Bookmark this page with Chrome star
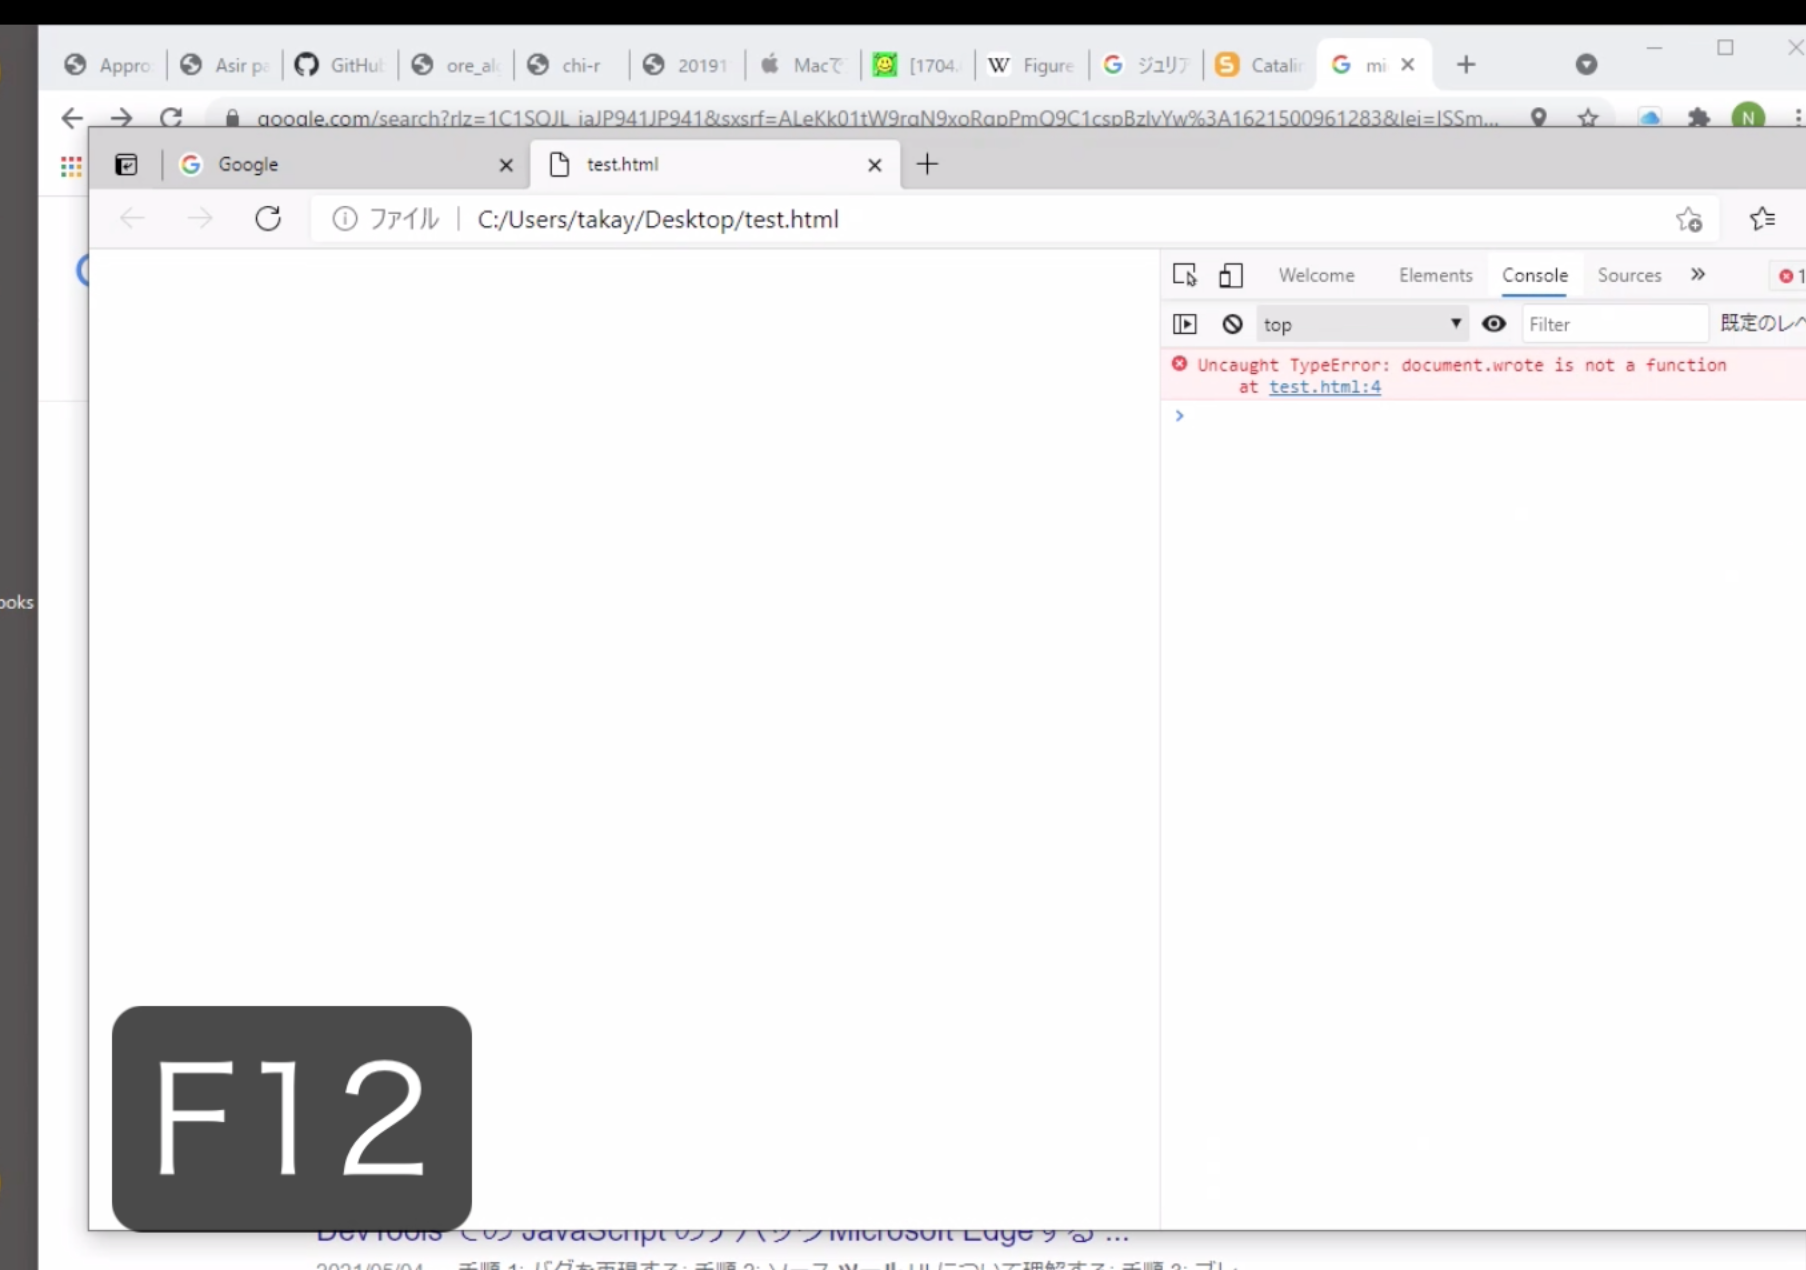 click(x=1588, y=118)
